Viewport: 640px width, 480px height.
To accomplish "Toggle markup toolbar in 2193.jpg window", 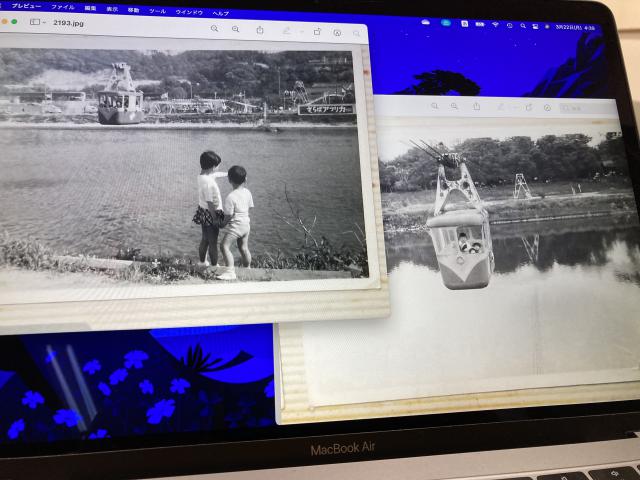I will [x=337, y=32].
